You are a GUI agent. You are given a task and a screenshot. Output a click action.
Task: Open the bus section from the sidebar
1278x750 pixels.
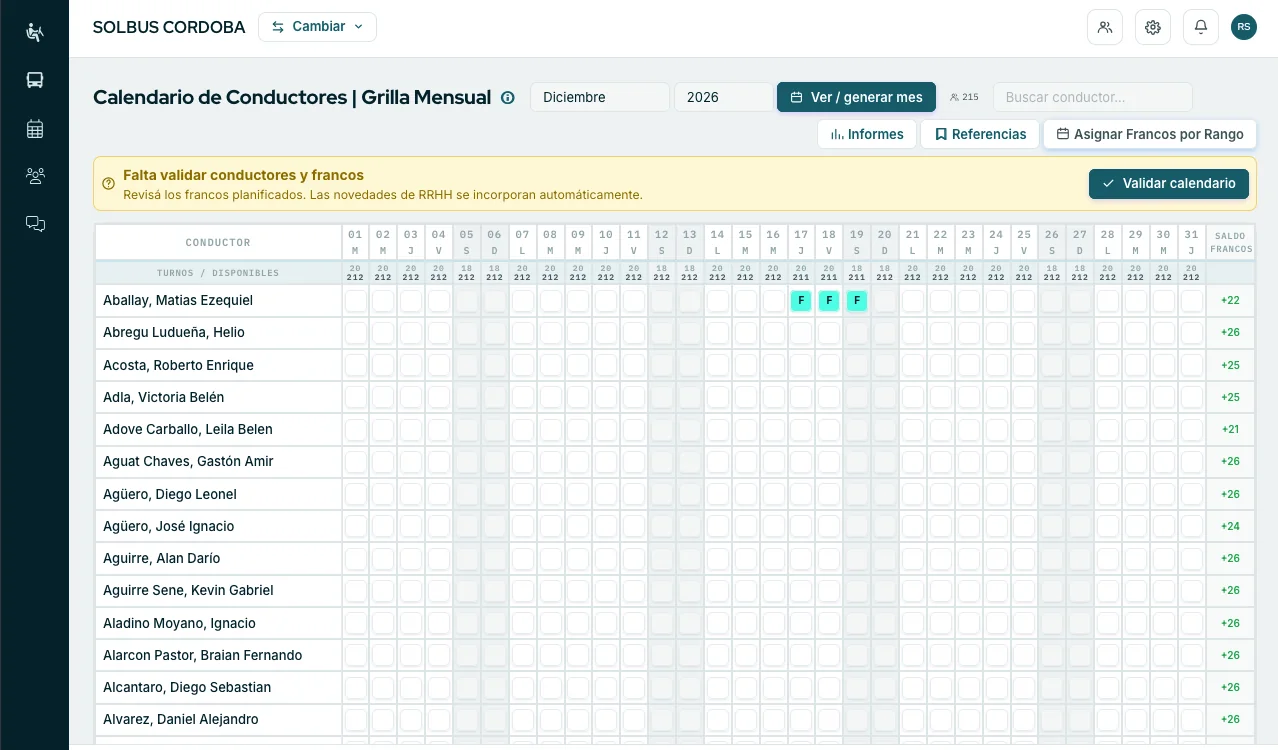click(35, 80)
